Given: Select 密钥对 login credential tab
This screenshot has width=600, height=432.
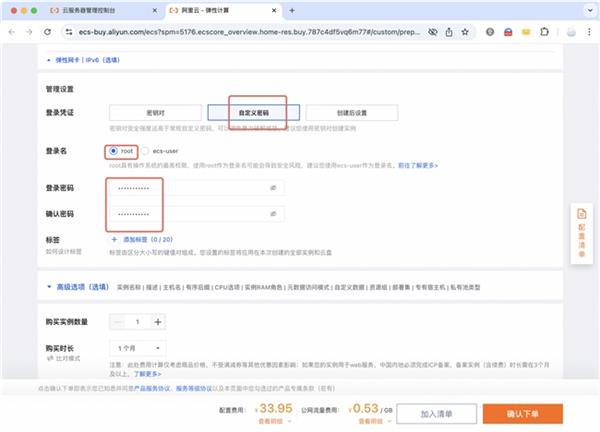Looking at the screenshot, I should click(154, 113).
